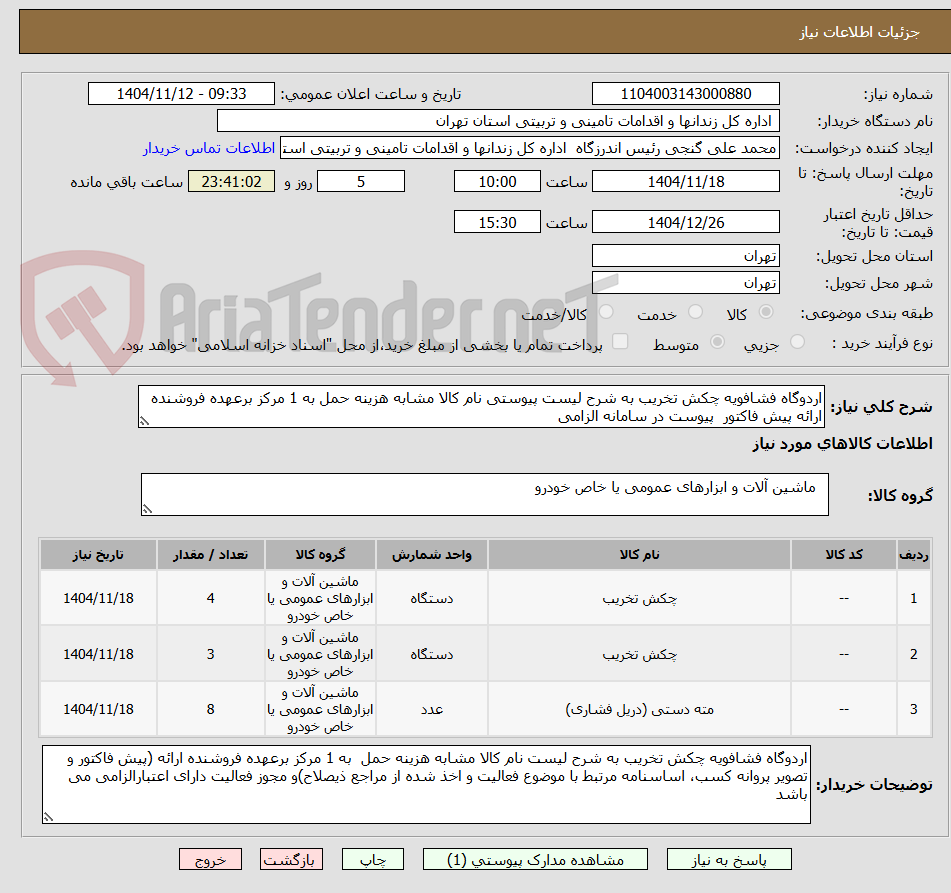Select the جزیی purchase type radio

(x=798, y=342)
